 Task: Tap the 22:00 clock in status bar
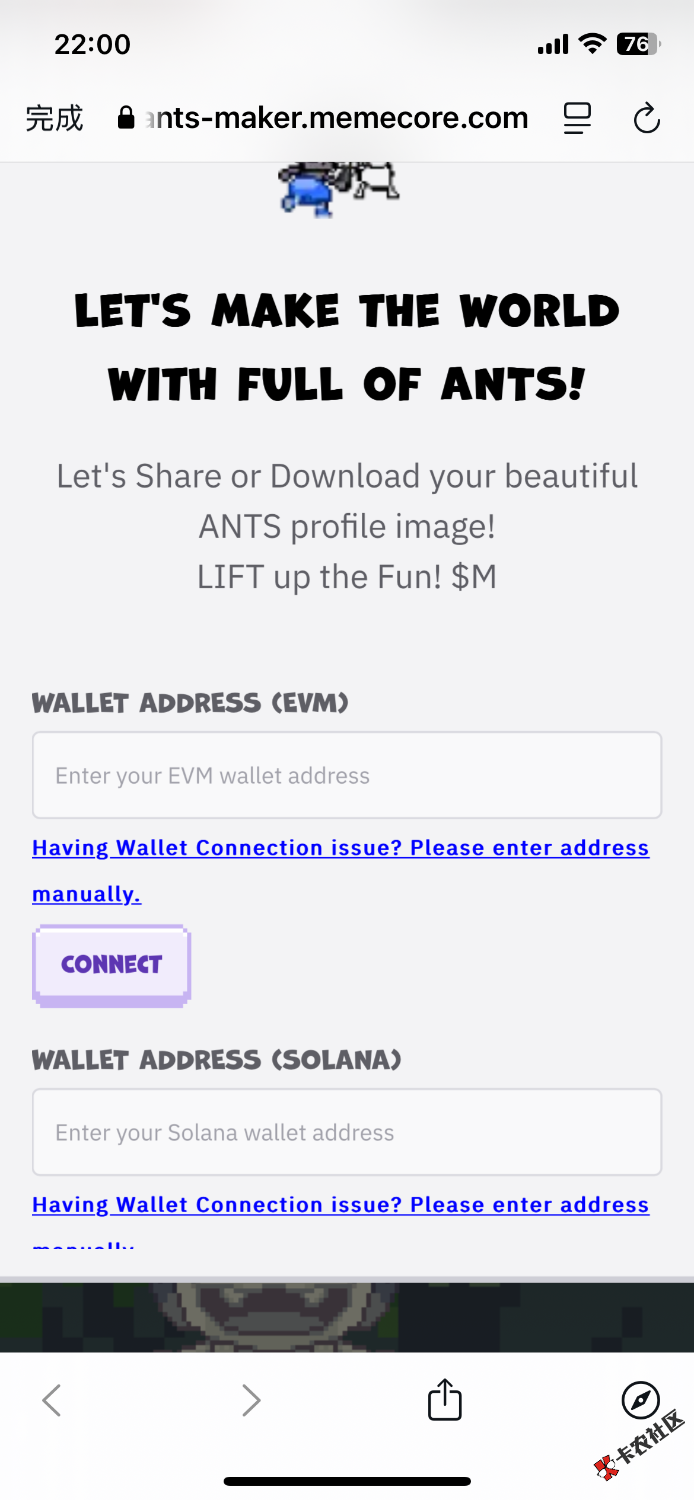(92, 44)
